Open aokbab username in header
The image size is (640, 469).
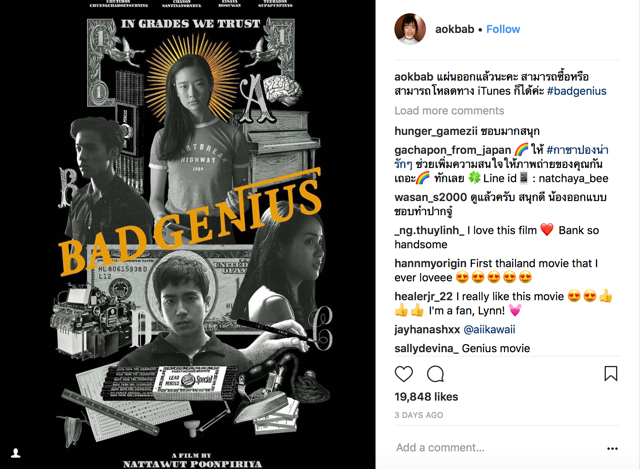(x=454, y=29)
